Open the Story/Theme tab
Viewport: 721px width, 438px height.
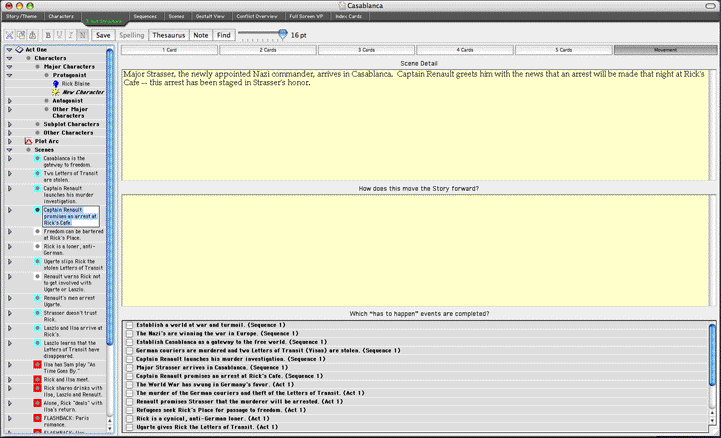[20, 17]
